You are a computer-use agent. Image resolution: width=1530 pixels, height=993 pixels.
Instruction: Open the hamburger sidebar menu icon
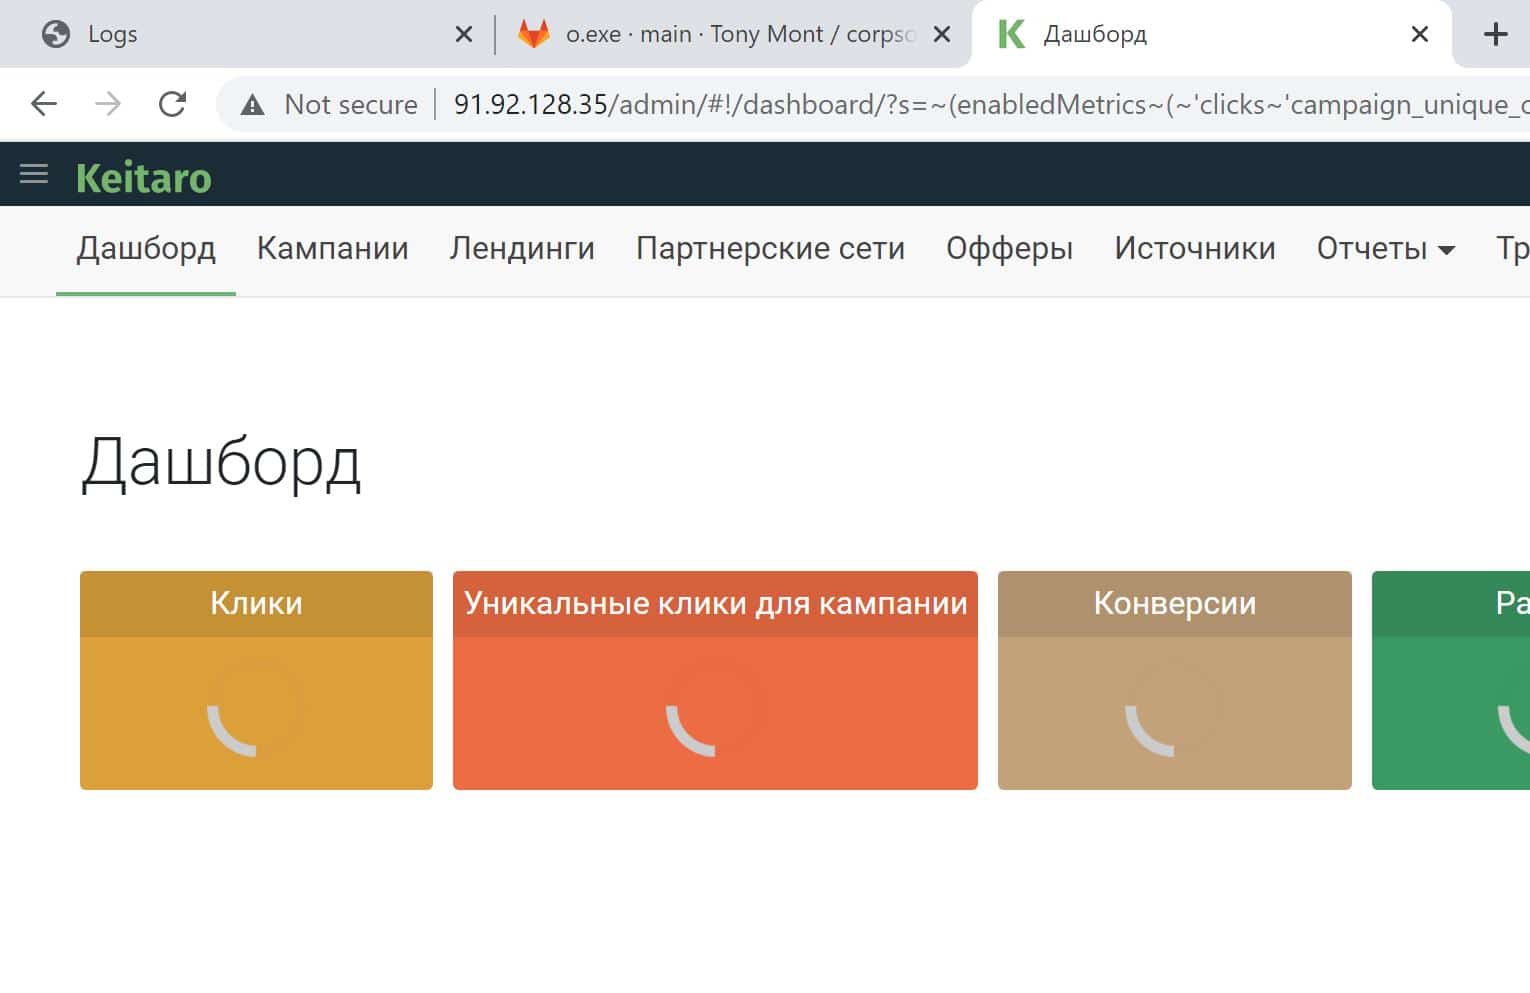[x=34, y=174]
